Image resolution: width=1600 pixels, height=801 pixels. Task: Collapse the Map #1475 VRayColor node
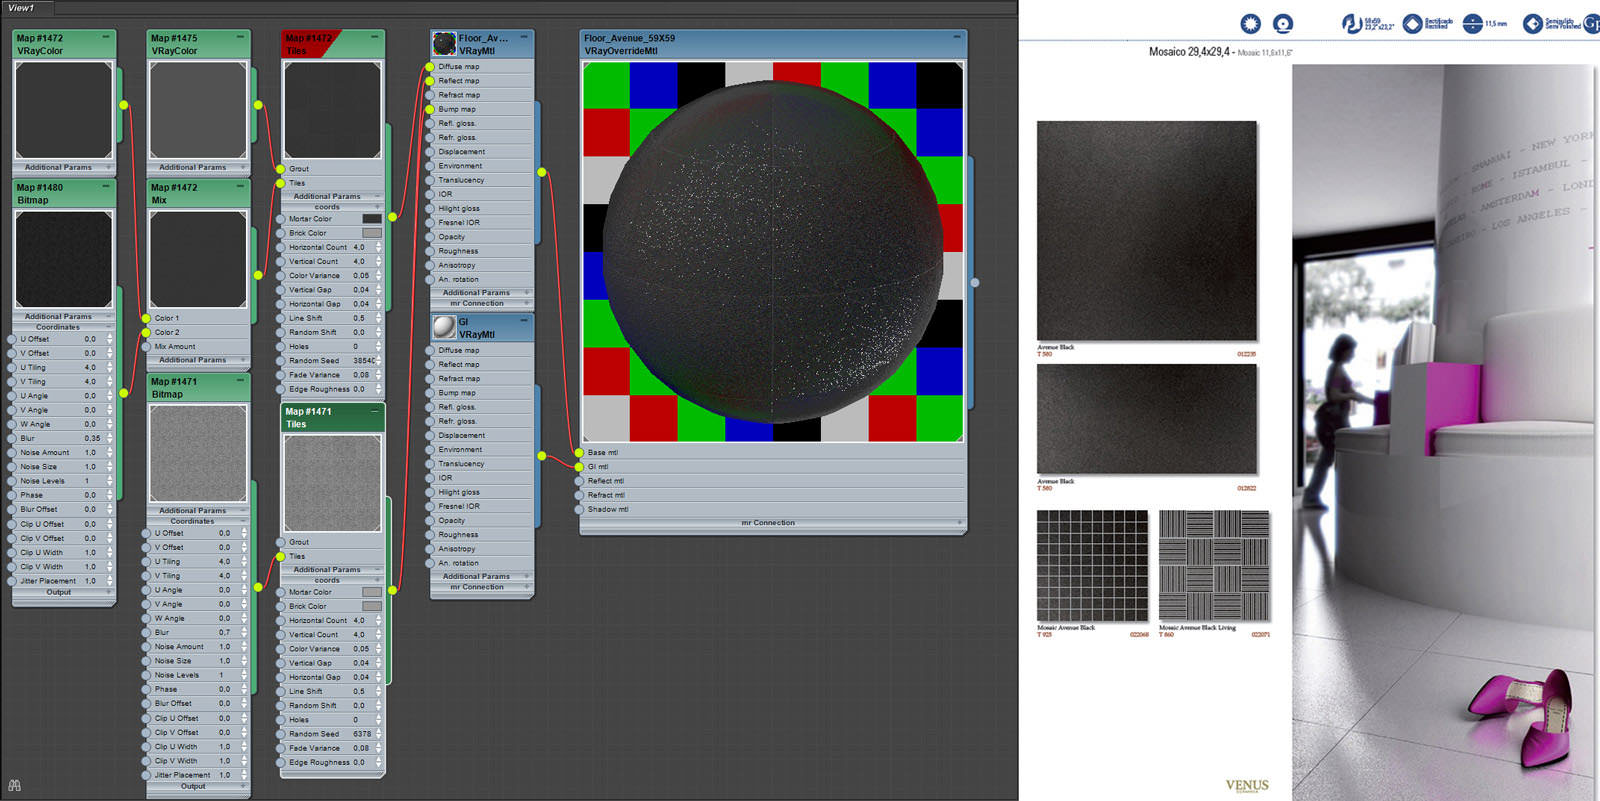tap(240, 37)
